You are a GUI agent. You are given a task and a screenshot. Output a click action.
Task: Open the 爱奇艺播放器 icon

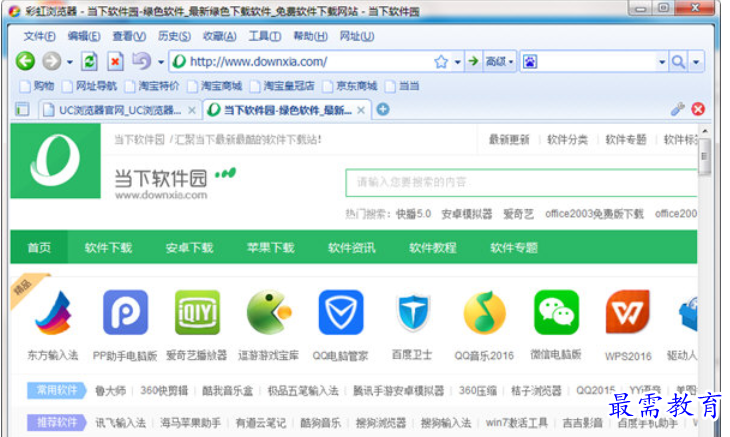tap(197, 312)
